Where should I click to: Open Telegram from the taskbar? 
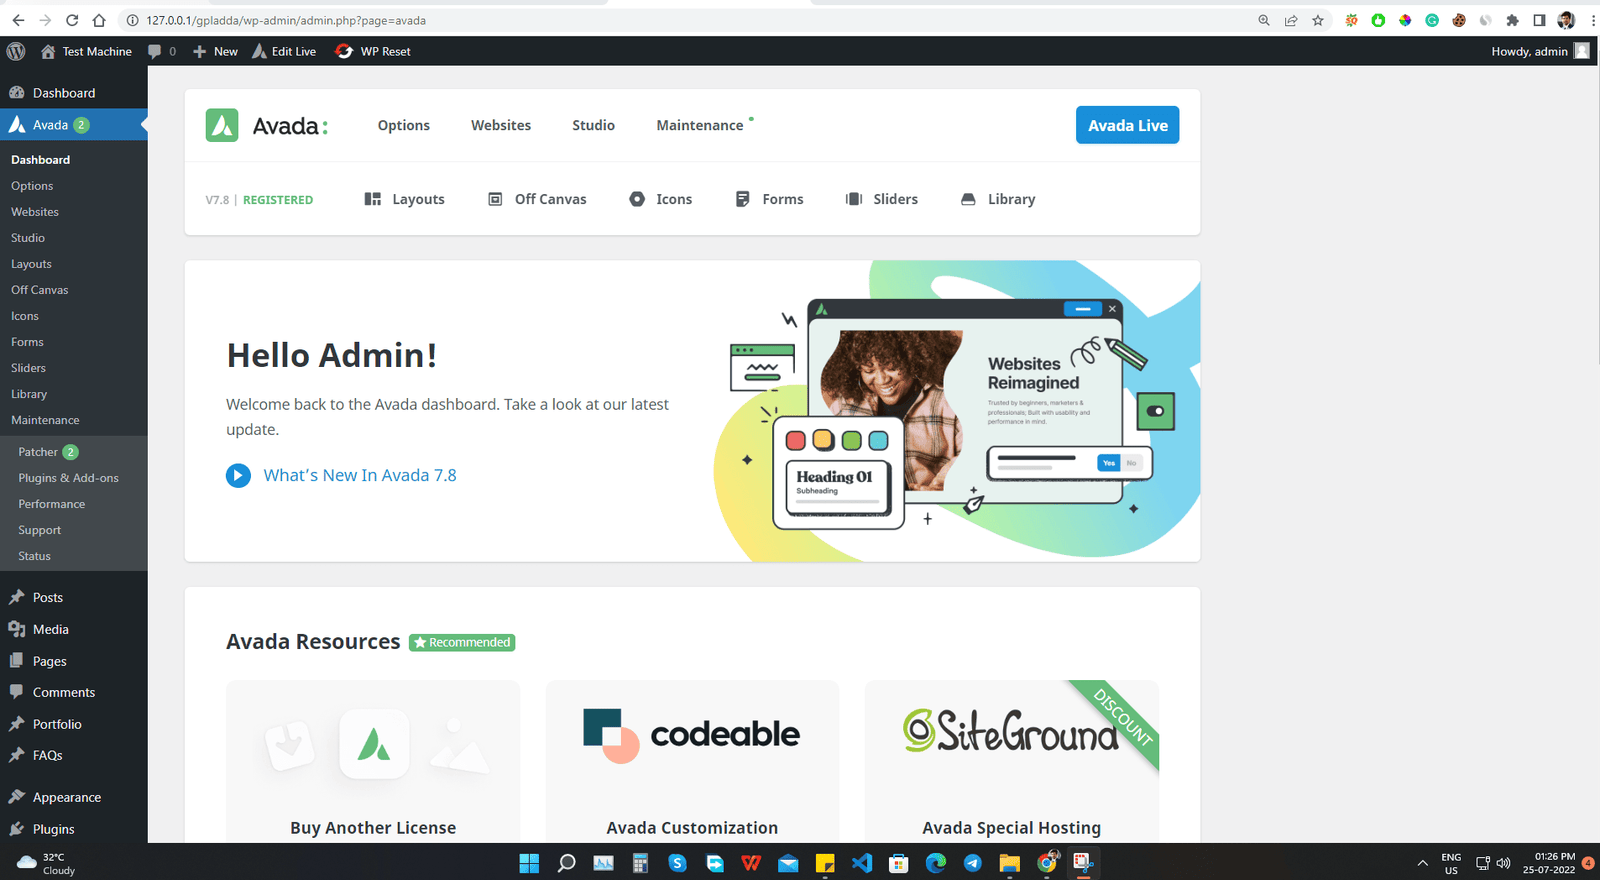973,862
